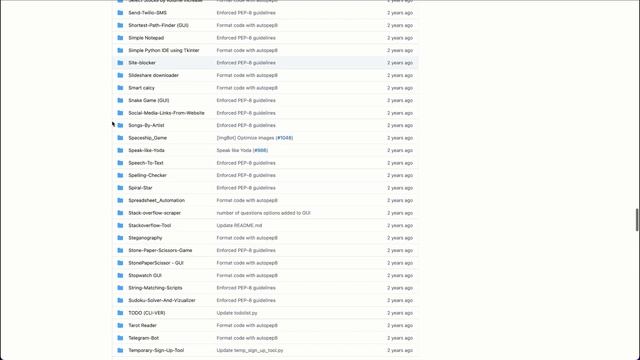This screenshot has height=360, width=640.
Task: Open Social-Media-Links-From-Website folder name
Action: click(x=166, y=113)
